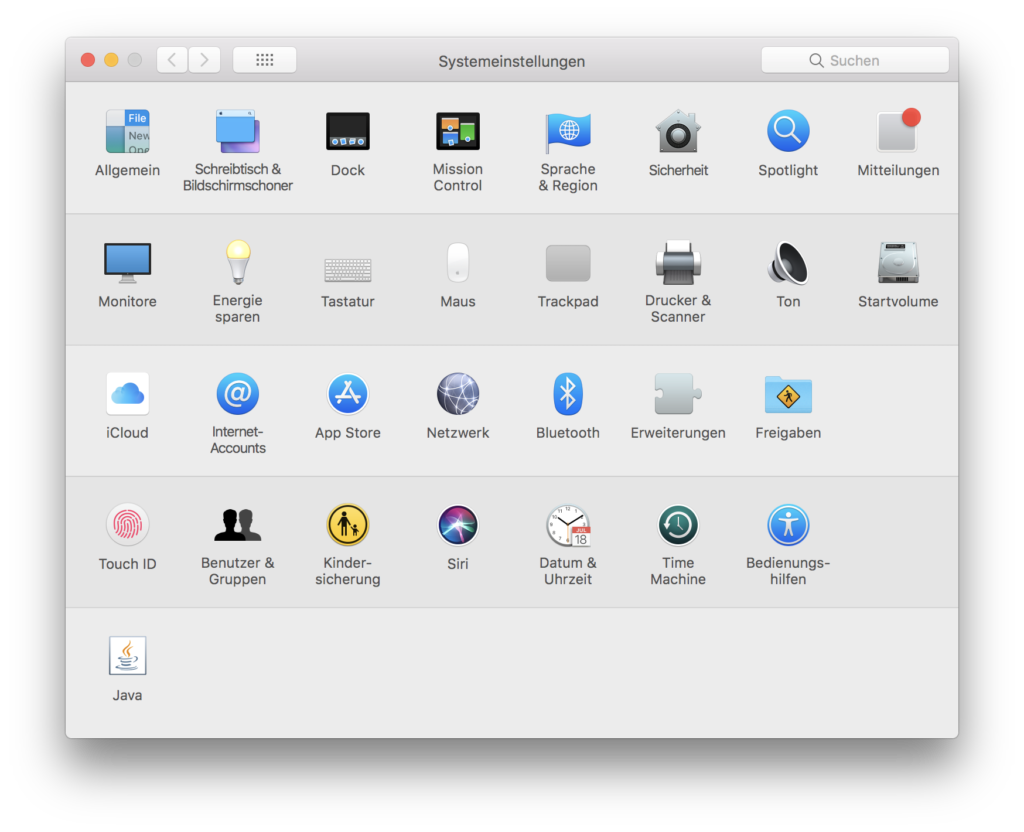
Task: Open Touch ID fingerprint settings
Action: coord(128,525)
